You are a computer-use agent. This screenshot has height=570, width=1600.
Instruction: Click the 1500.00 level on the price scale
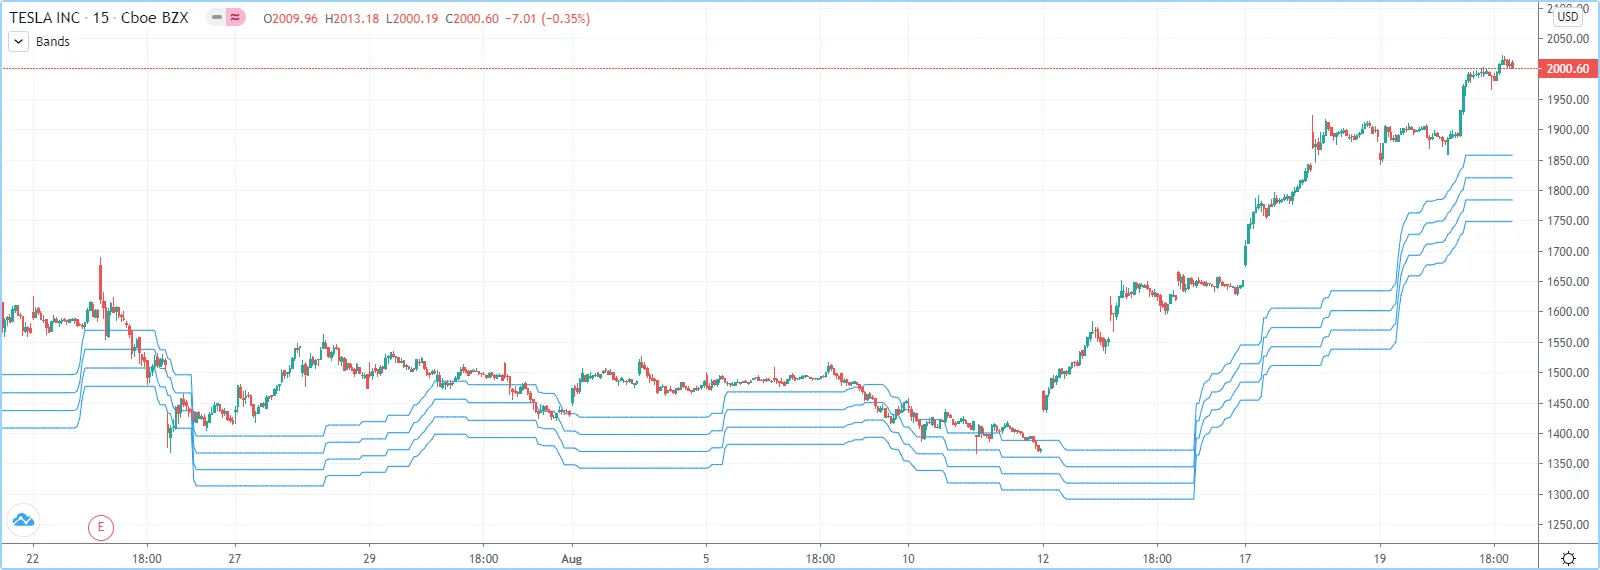pos(1567,373)
